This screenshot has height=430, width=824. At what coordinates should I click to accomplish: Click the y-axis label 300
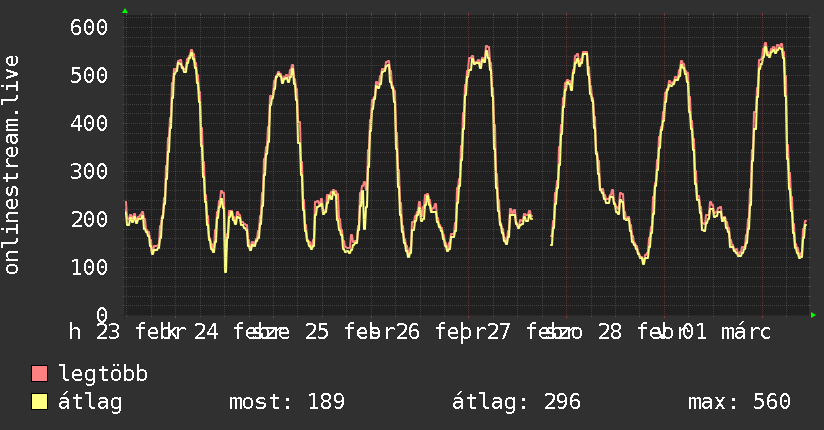coord(89,171)
